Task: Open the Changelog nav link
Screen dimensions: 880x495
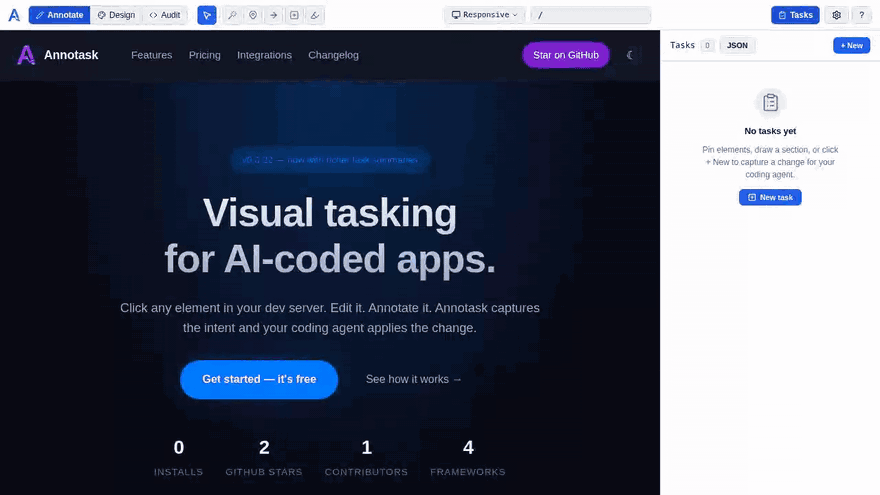Action: click(x=333, y=55)
